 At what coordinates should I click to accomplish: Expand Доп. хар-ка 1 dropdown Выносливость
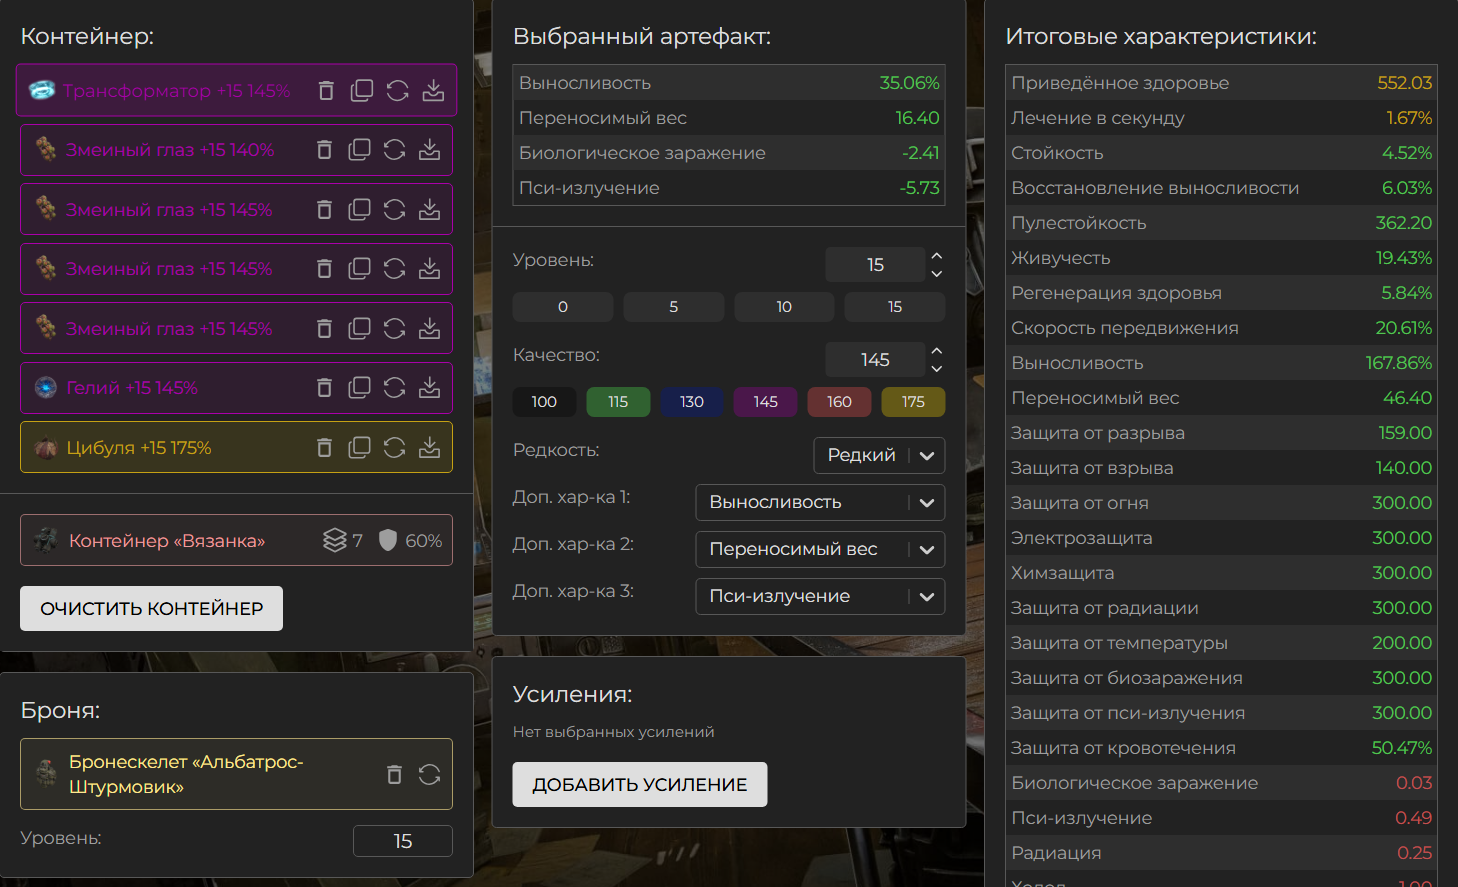coord(819,502)
